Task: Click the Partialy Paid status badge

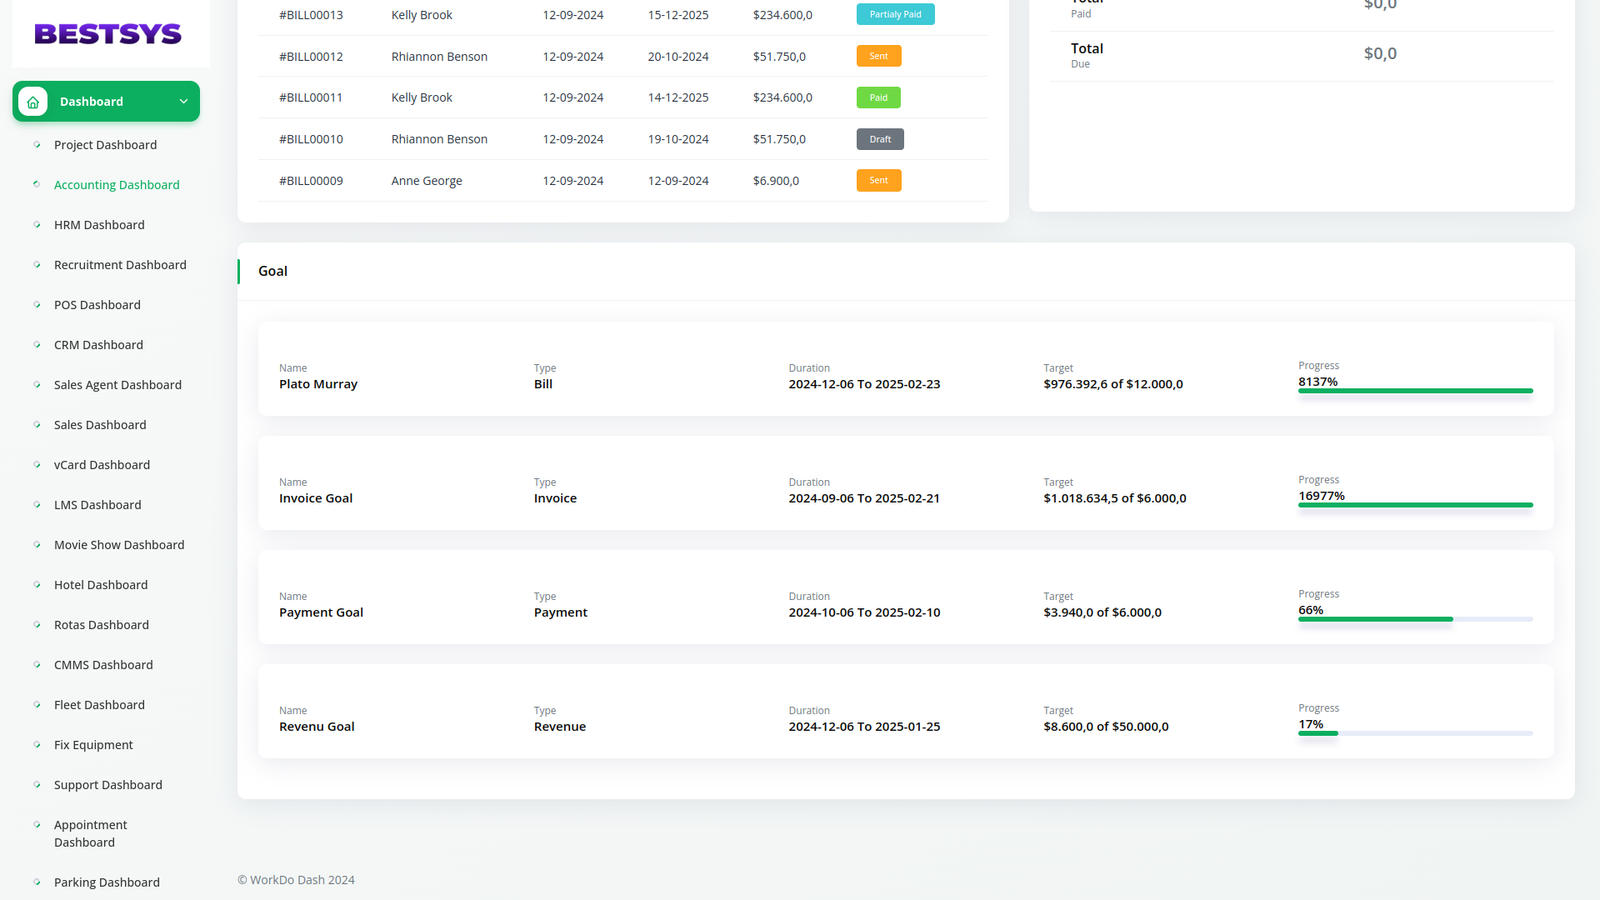Action: (x=895, y=15)
